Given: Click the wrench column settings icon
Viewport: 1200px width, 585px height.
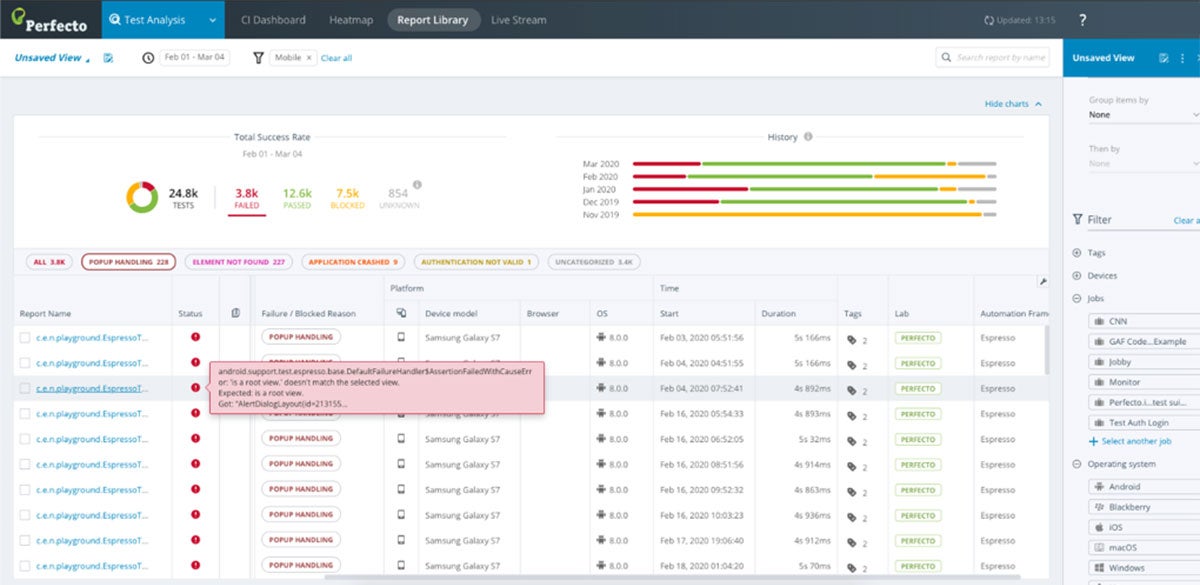Looking at the screenshot, I should coord(1043,283).
